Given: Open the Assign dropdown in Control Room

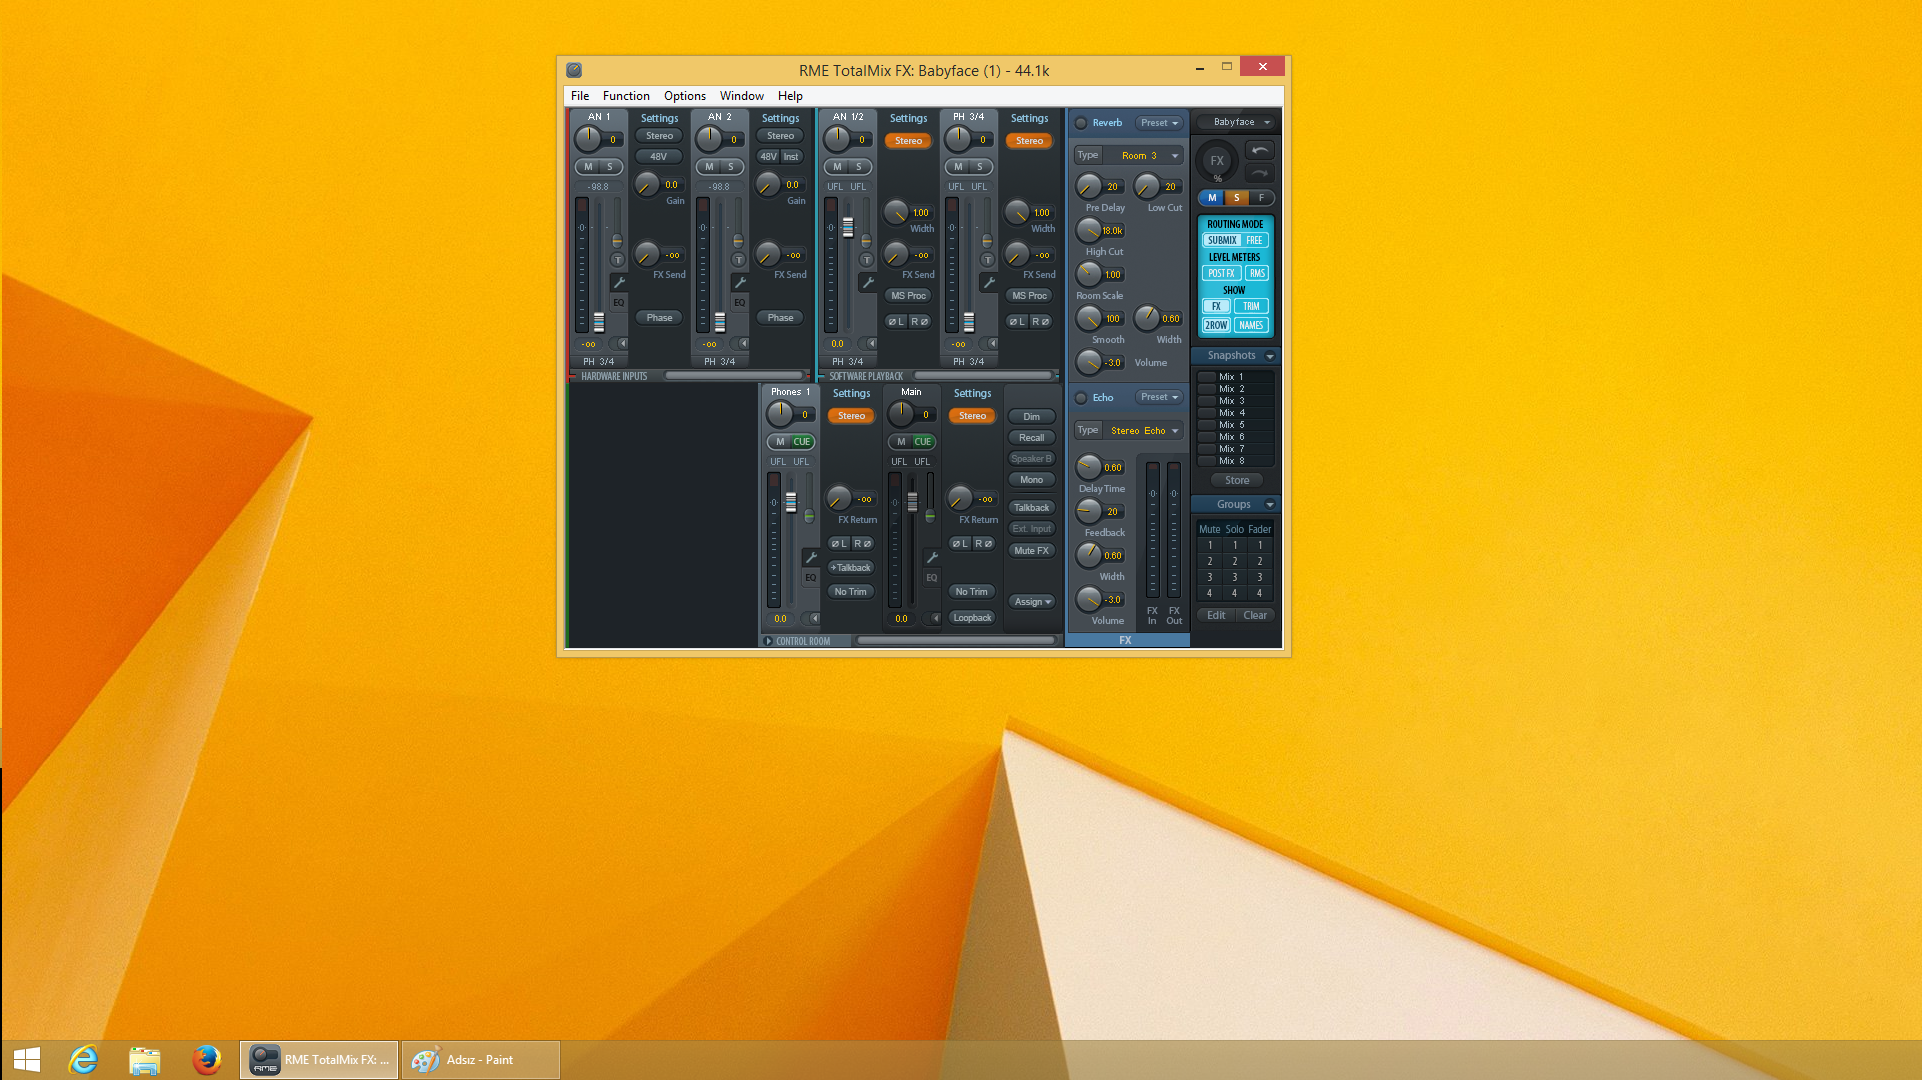Looking at the screenshot, I should [x=1032, y=602].
